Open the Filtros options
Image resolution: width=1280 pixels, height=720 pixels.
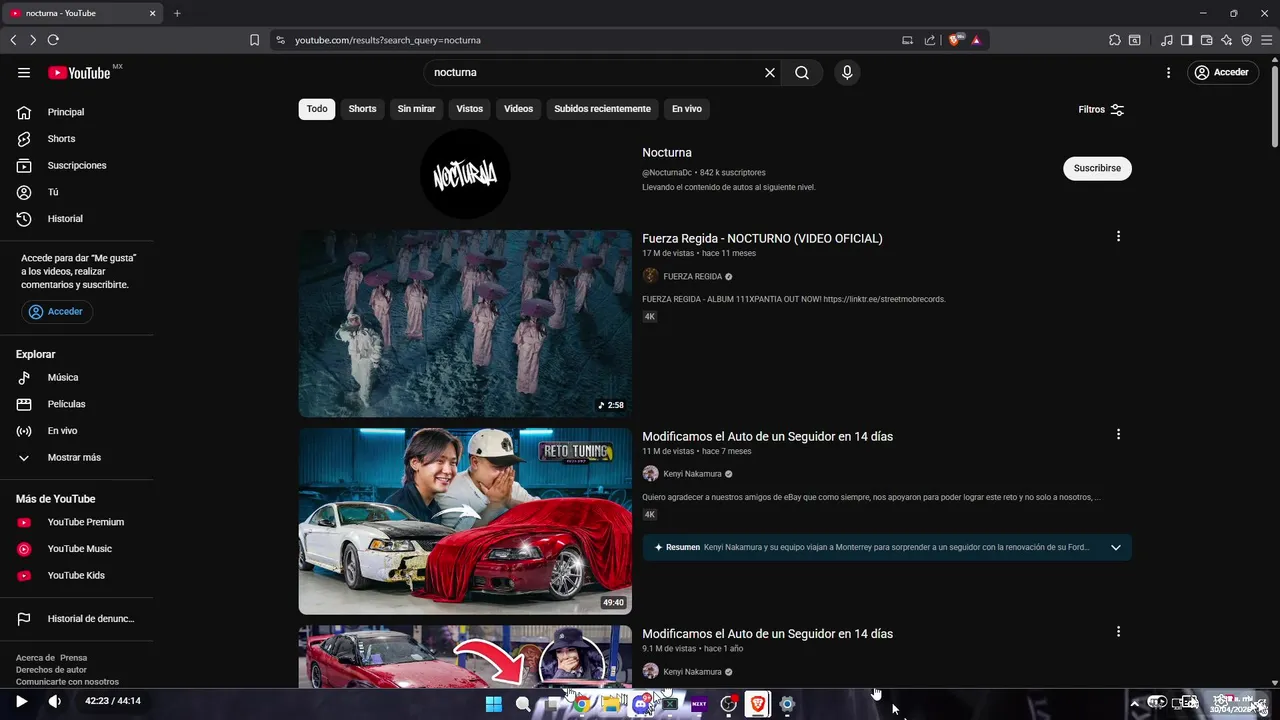click(1101, 110)
